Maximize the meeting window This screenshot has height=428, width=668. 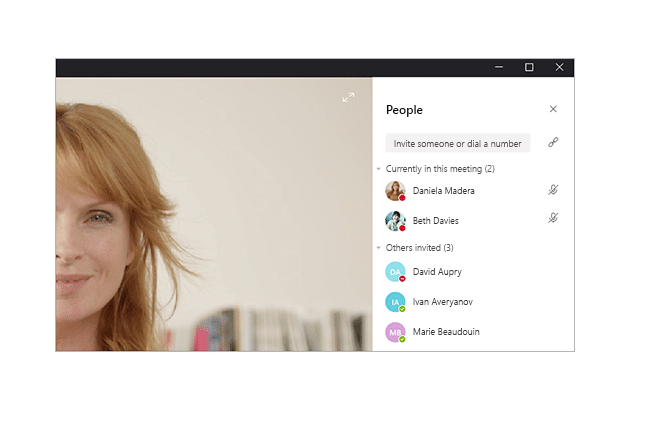pos(529,67)
